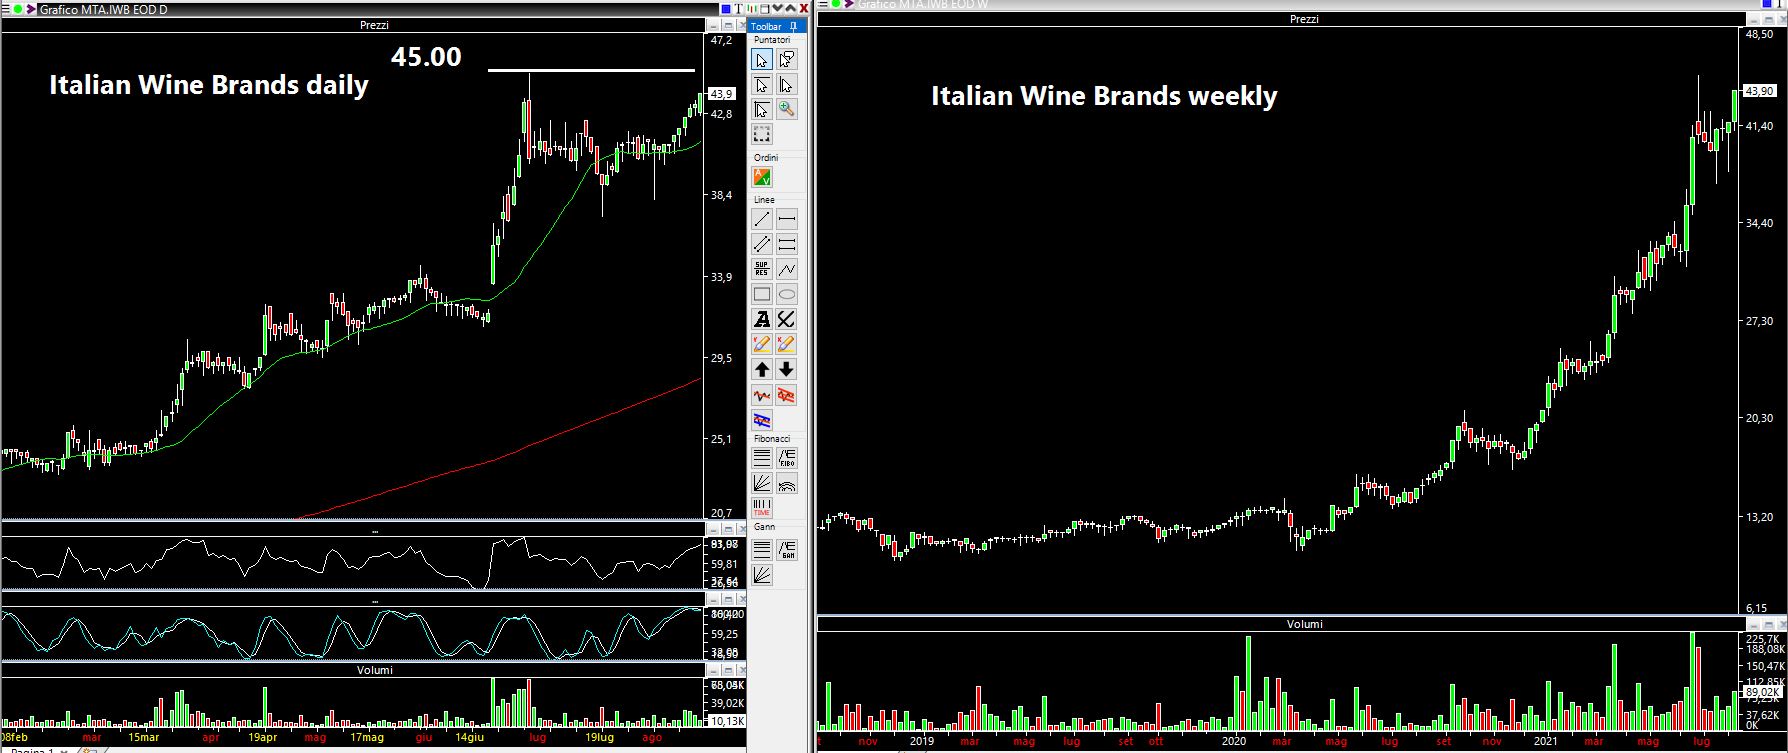Select the rectangle selection marquee tool

(762, 135)
